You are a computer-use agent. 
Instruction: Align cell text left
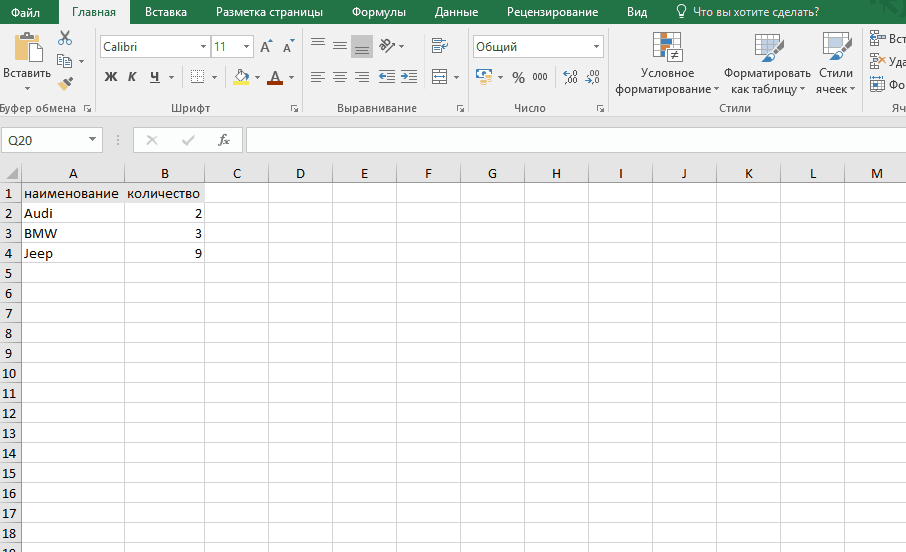[x=318, y=77]
